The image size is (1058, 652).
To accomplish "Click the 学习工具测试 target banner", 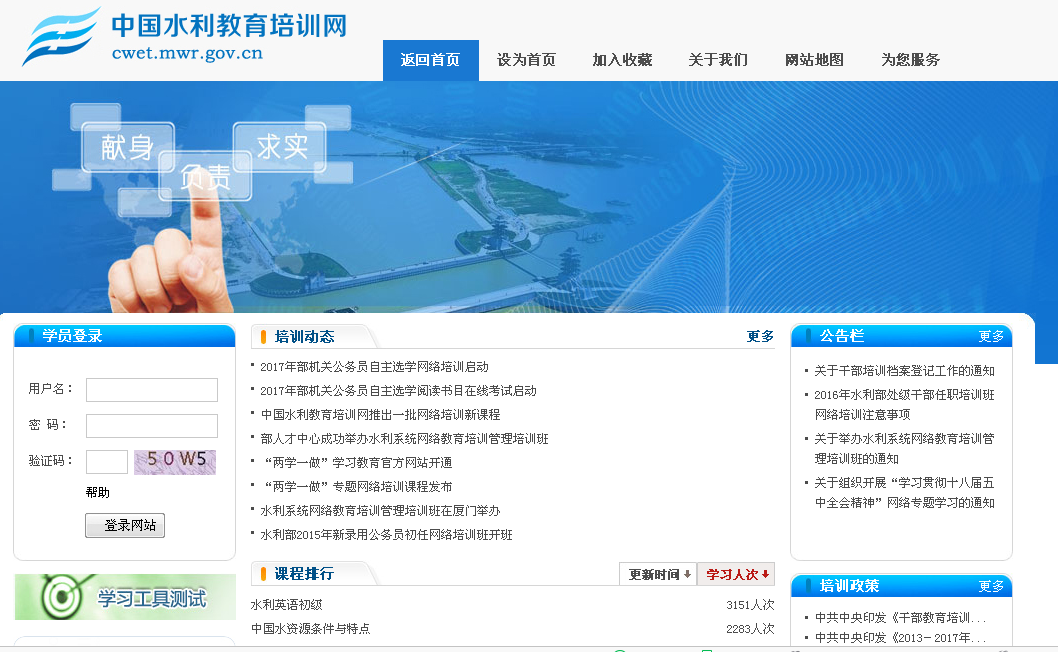I will pyautogui.click(x=125, y=597).
